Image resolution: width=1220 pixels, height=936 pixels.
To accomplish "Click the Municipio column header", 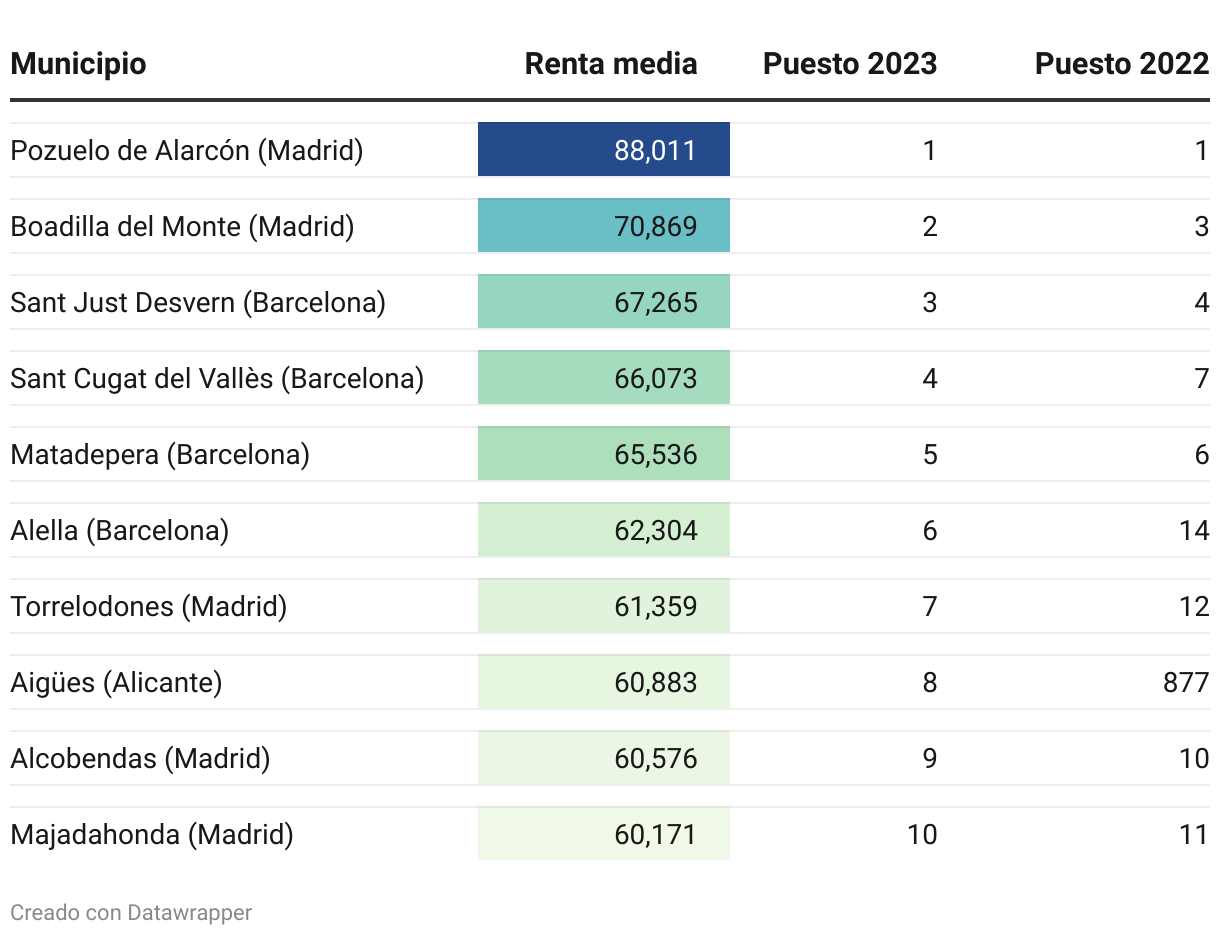I will tap(78, 64).
